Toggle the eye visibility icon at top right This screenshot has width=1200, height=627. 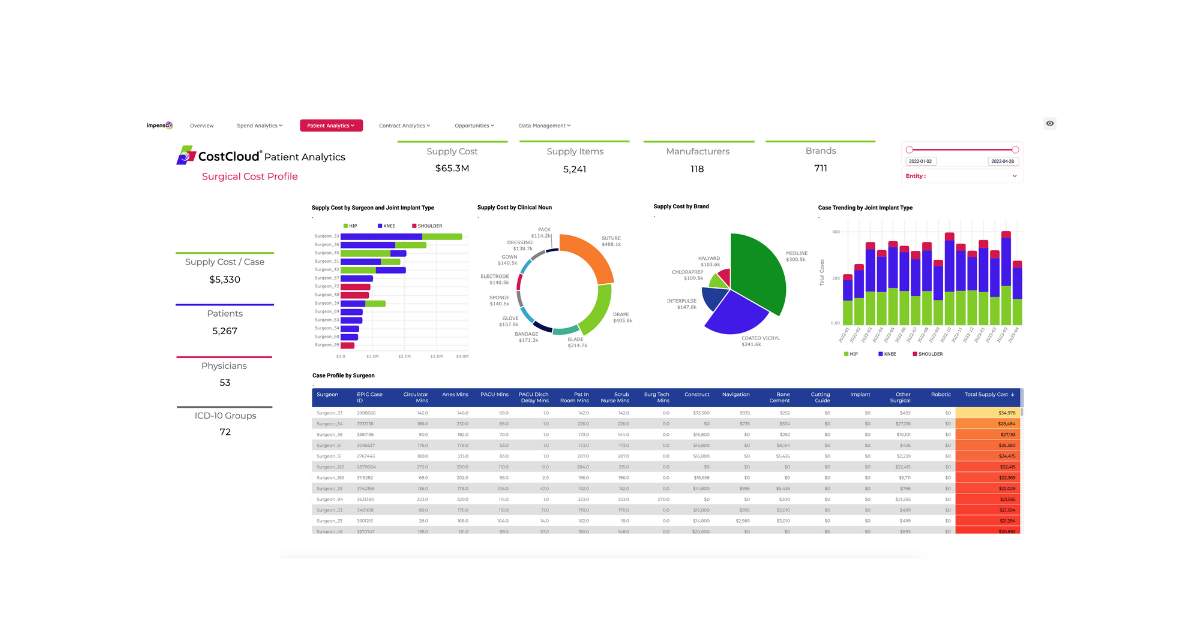click(1050, 124)
